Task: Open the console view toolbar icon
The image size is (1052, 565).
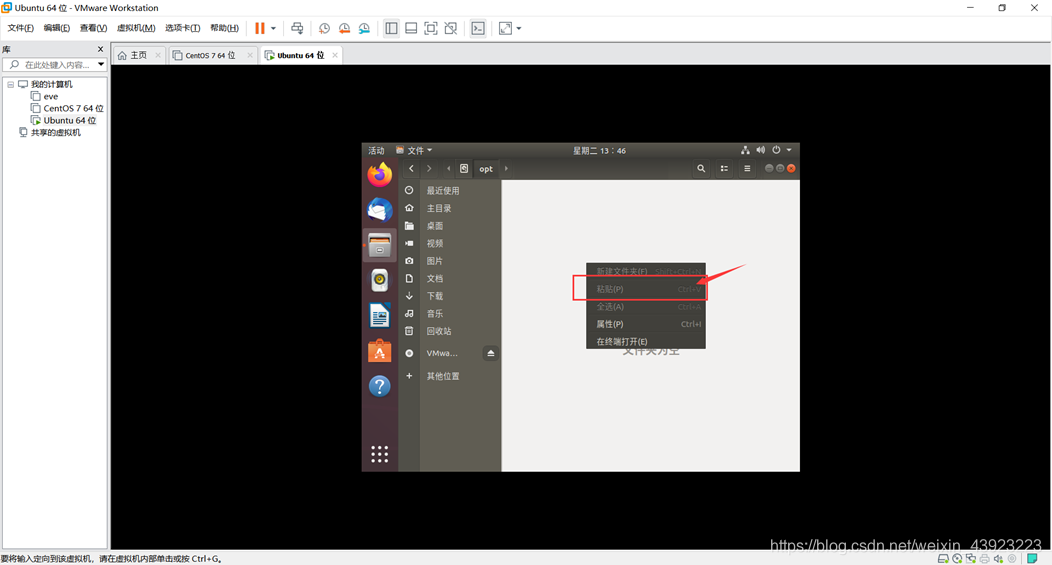Action: 478,28
